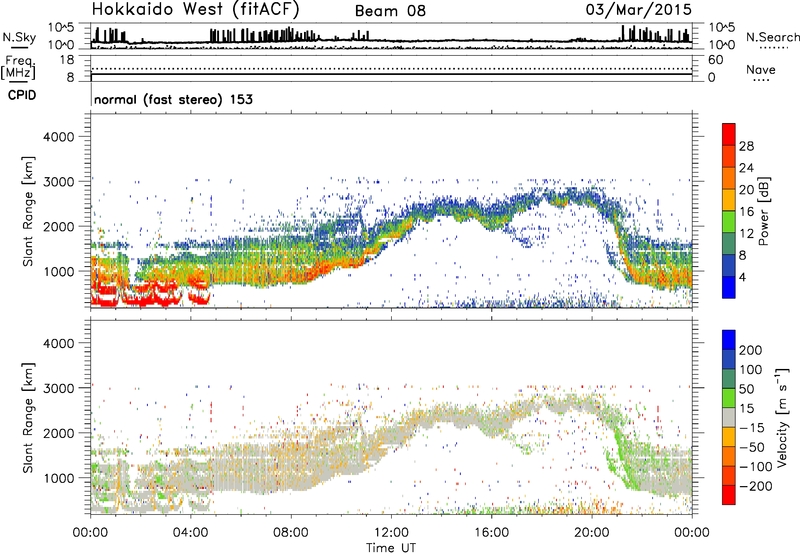Click the 28 label on Power colorbar
The height and width of the screenshot is (554, 800).
click(746, 146)
